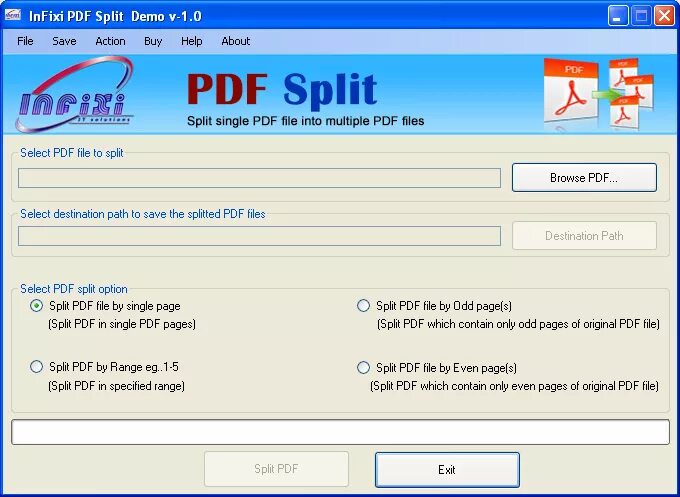Click 'Split single PDF file into multiple PDF files'
This screenshot has width=680, height=497.
coord(305,121)
